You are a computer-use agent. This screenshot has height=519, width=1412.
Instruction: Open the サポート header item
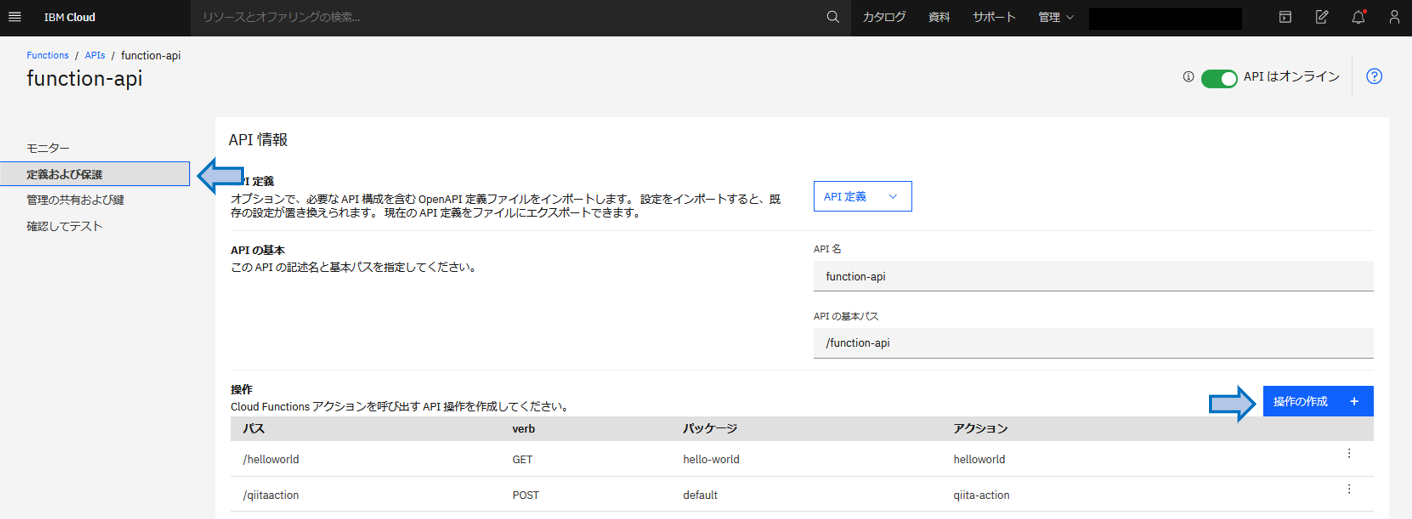pos(994,17)
